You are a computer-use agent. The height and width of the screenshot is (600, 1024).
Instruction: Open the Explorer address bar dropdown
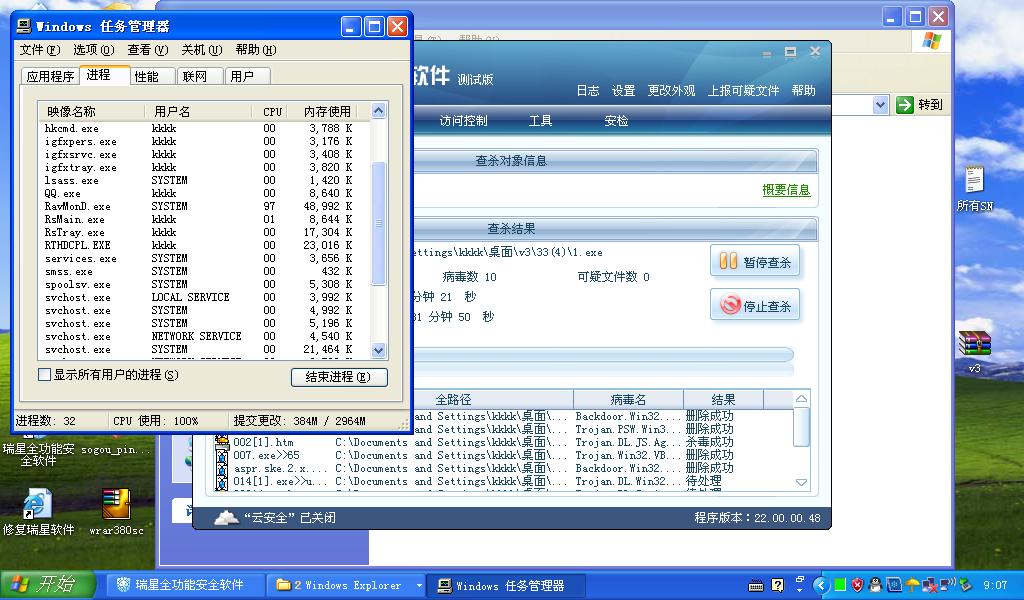880,104
